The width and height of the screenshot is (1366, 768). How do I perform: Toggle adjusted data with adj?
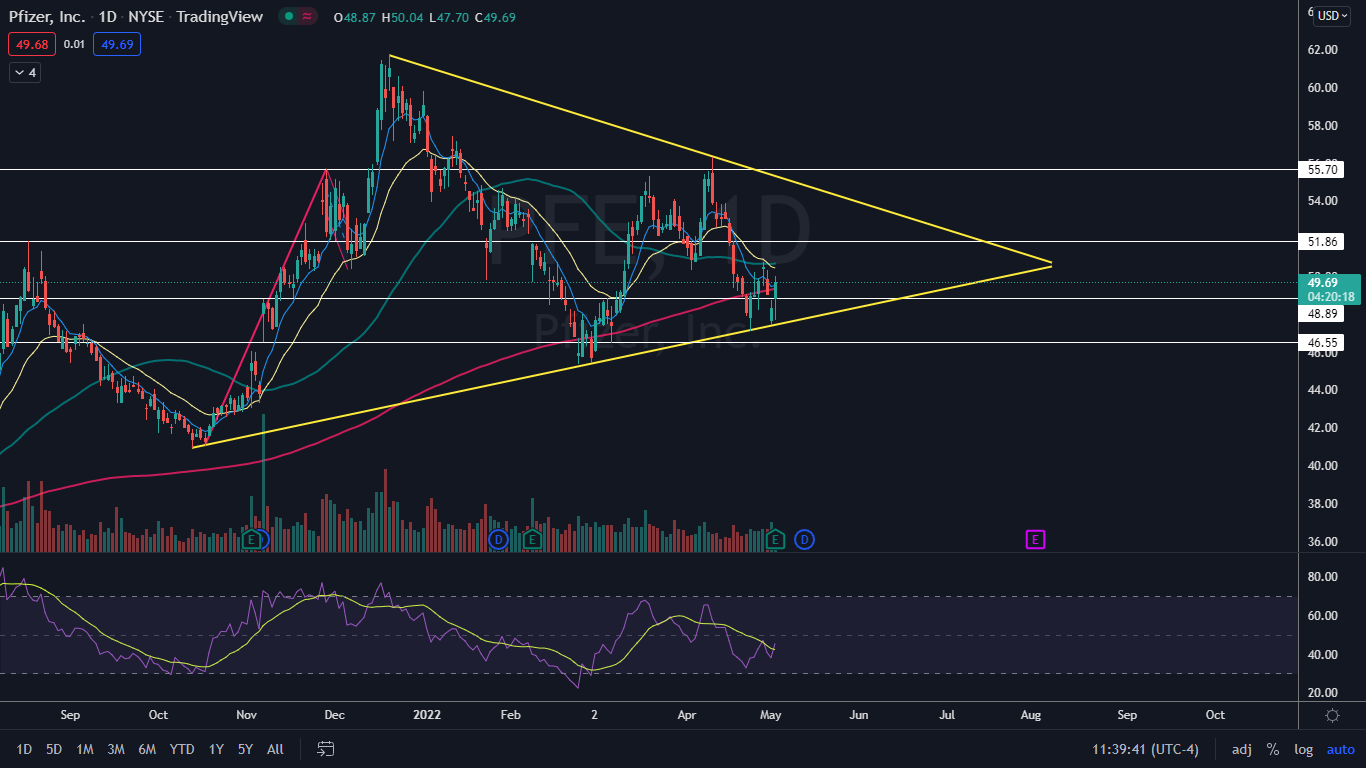click(x=1241, y=749)
